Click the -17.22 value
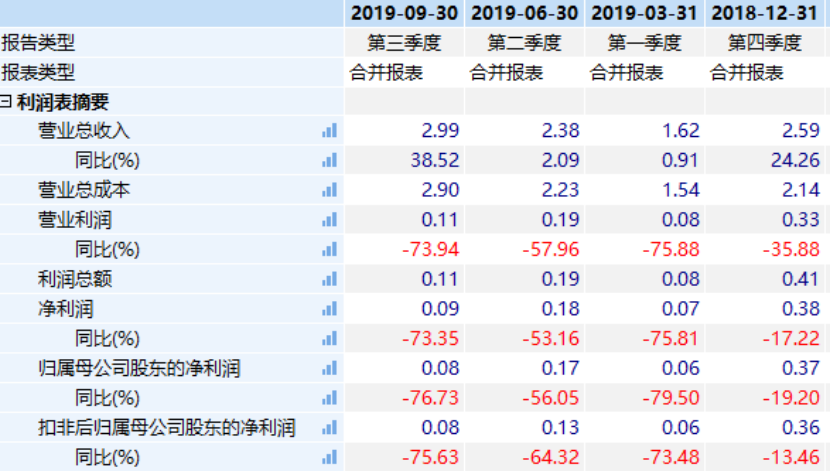The height and width of the screenshot is (471, 831). [791, 338]
